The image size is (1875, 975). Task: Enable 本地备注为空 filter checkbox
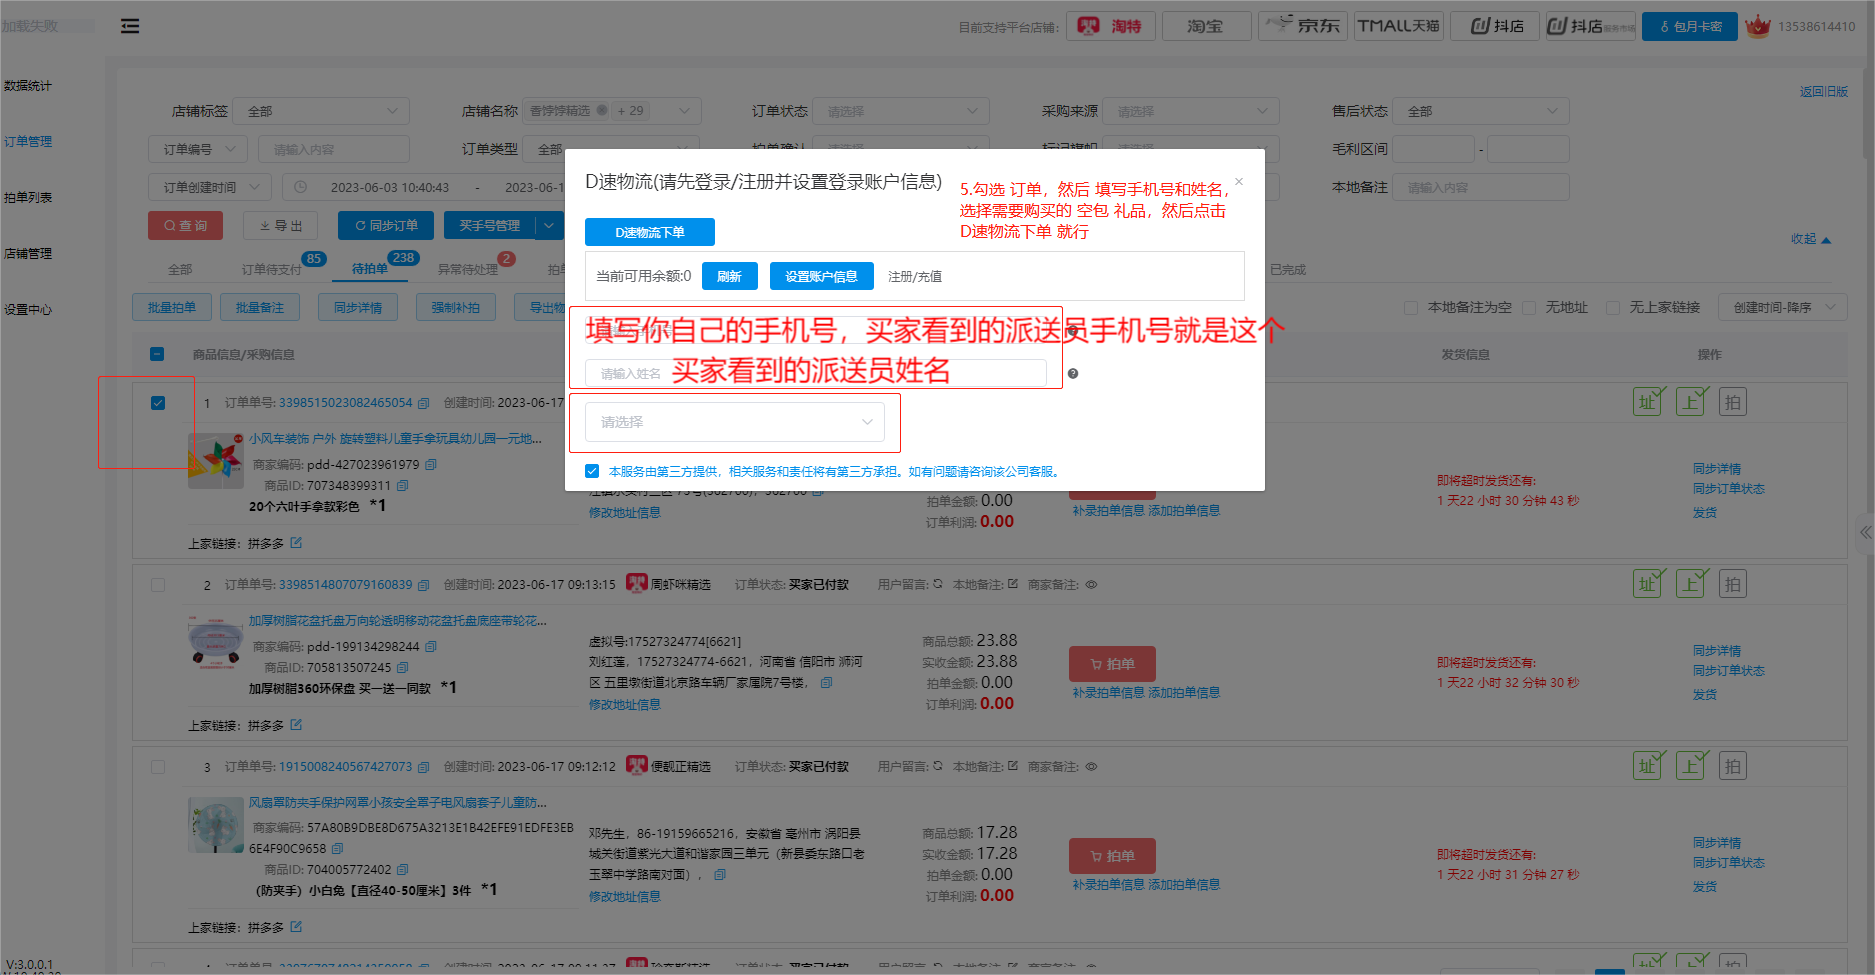tap(1411, 308)
